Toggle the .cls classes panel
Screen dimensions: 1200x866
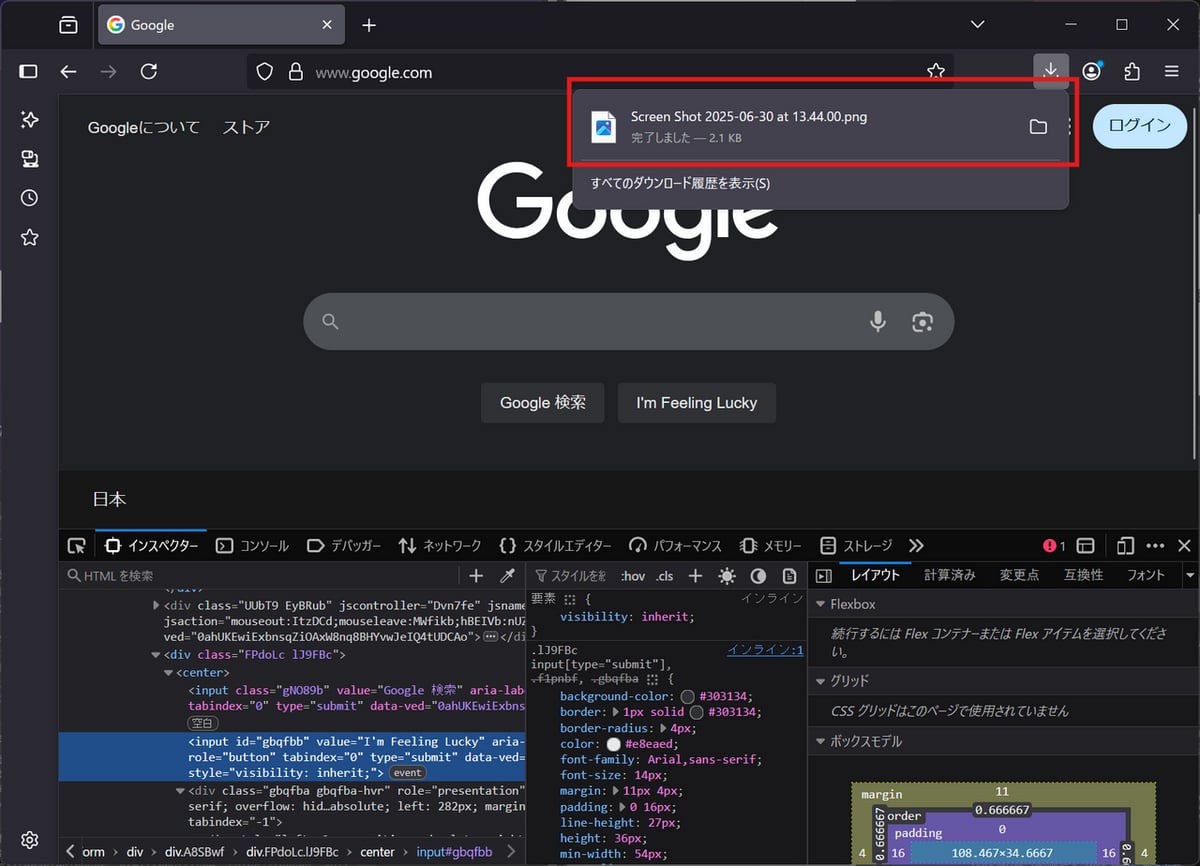tap(665, 576)
